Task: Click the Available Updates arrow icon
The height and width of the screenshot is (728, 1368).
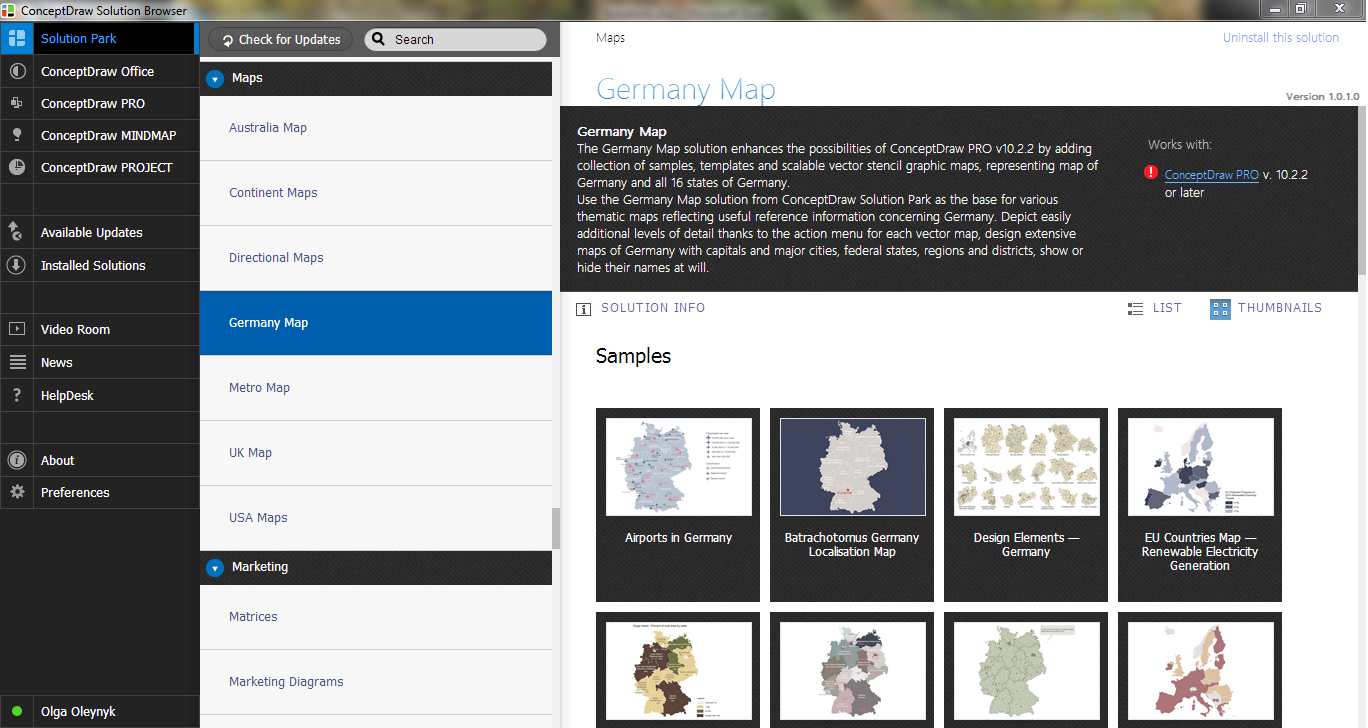Action: coord(16,232)
